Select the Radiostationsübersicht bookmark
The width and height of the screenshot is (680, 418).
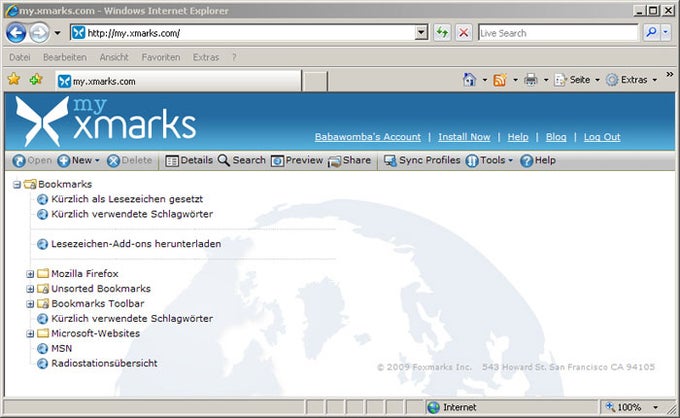pyautogui.click(x=105, y=363)
